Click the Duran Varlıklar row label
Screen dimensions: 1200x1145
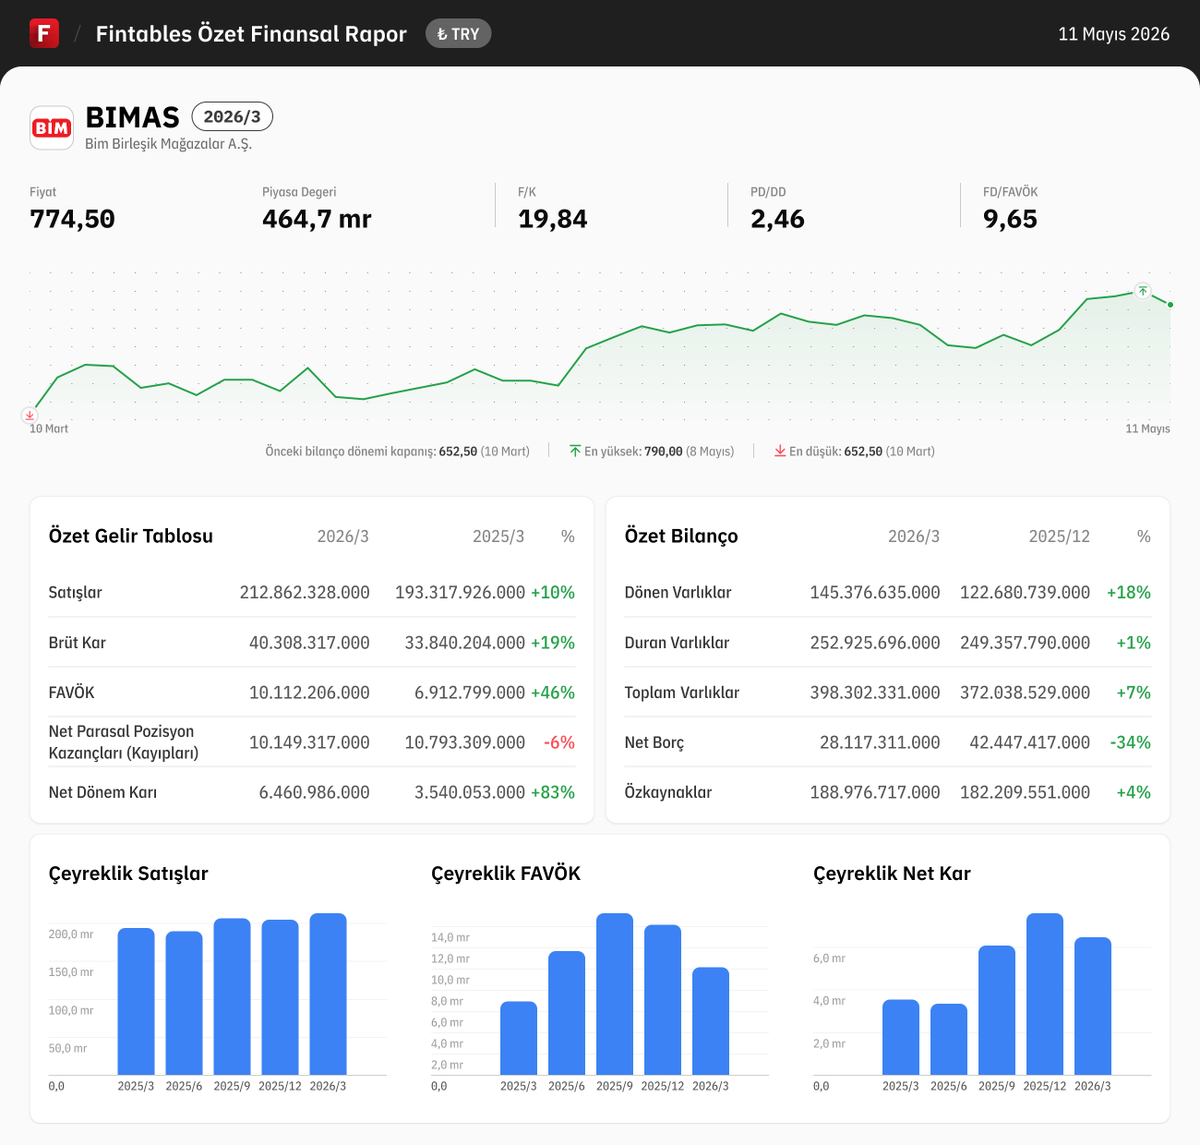(x=677, y=642)
